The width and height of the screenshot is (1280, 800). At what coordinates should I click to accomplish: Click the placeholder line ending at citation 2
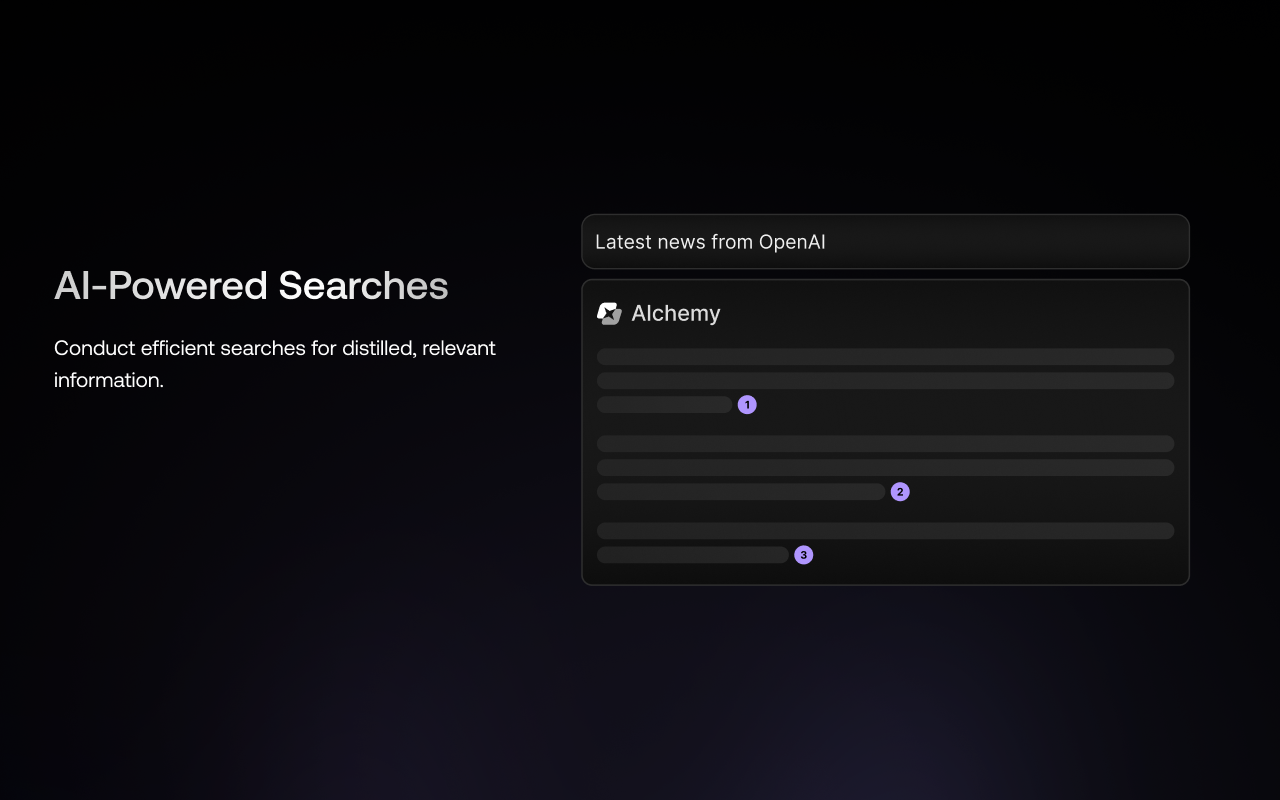[740, 492]
